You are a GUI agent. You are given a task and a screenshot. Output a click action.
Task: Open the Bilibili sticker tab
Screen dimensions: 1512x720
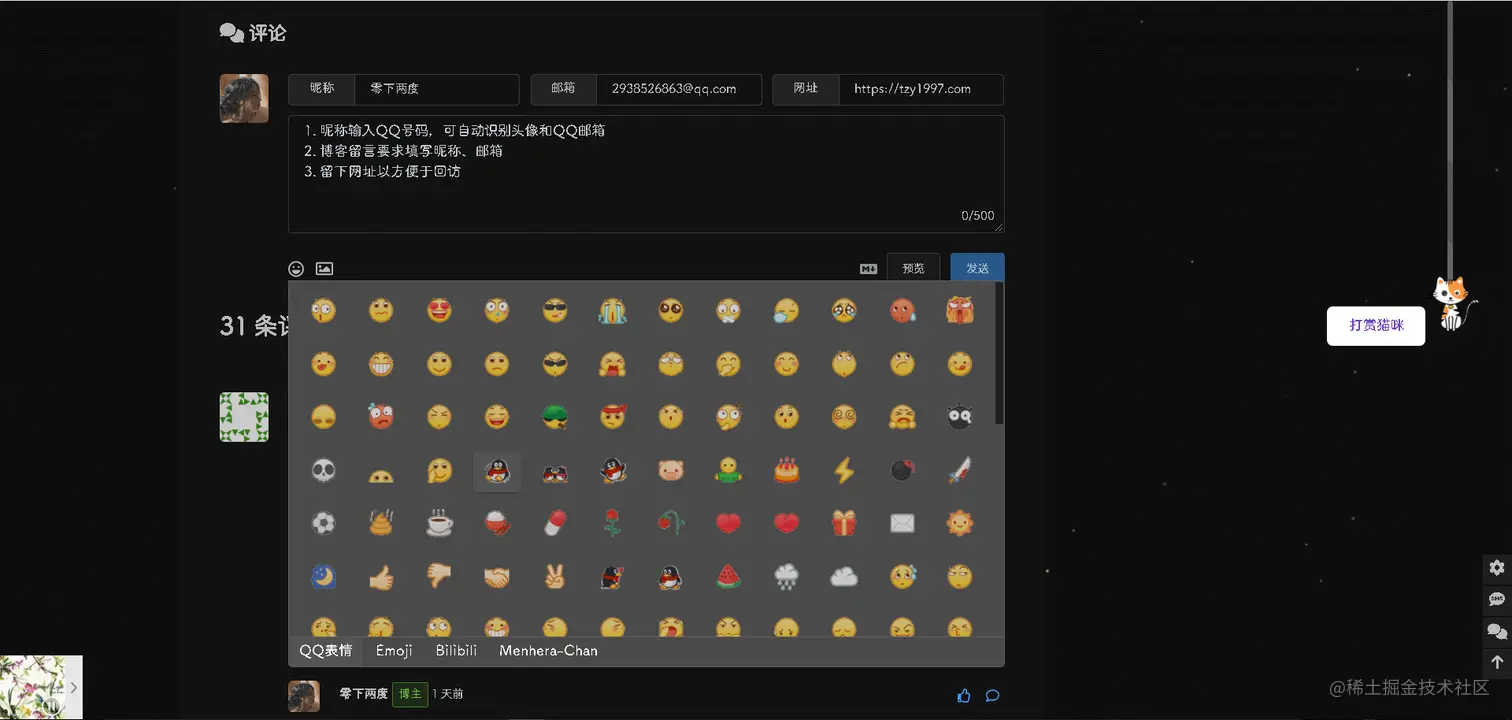tap(456, 651)
